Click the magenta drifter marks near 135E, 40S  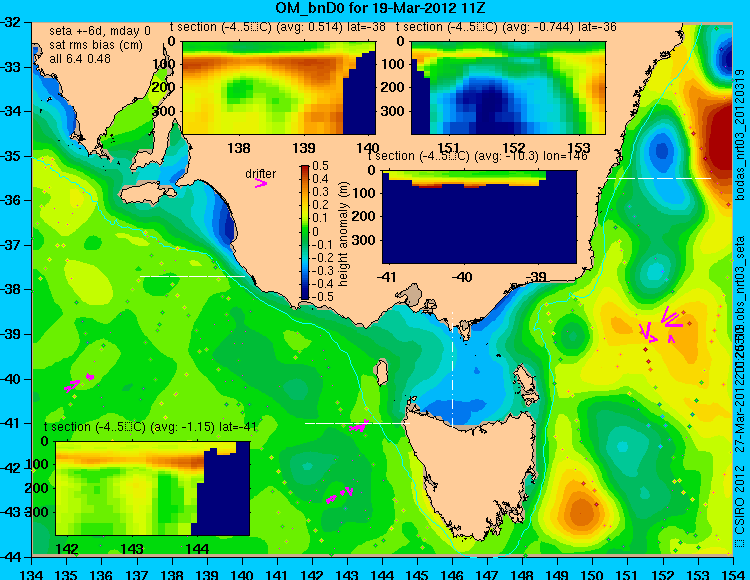click(x=79, y=383)
